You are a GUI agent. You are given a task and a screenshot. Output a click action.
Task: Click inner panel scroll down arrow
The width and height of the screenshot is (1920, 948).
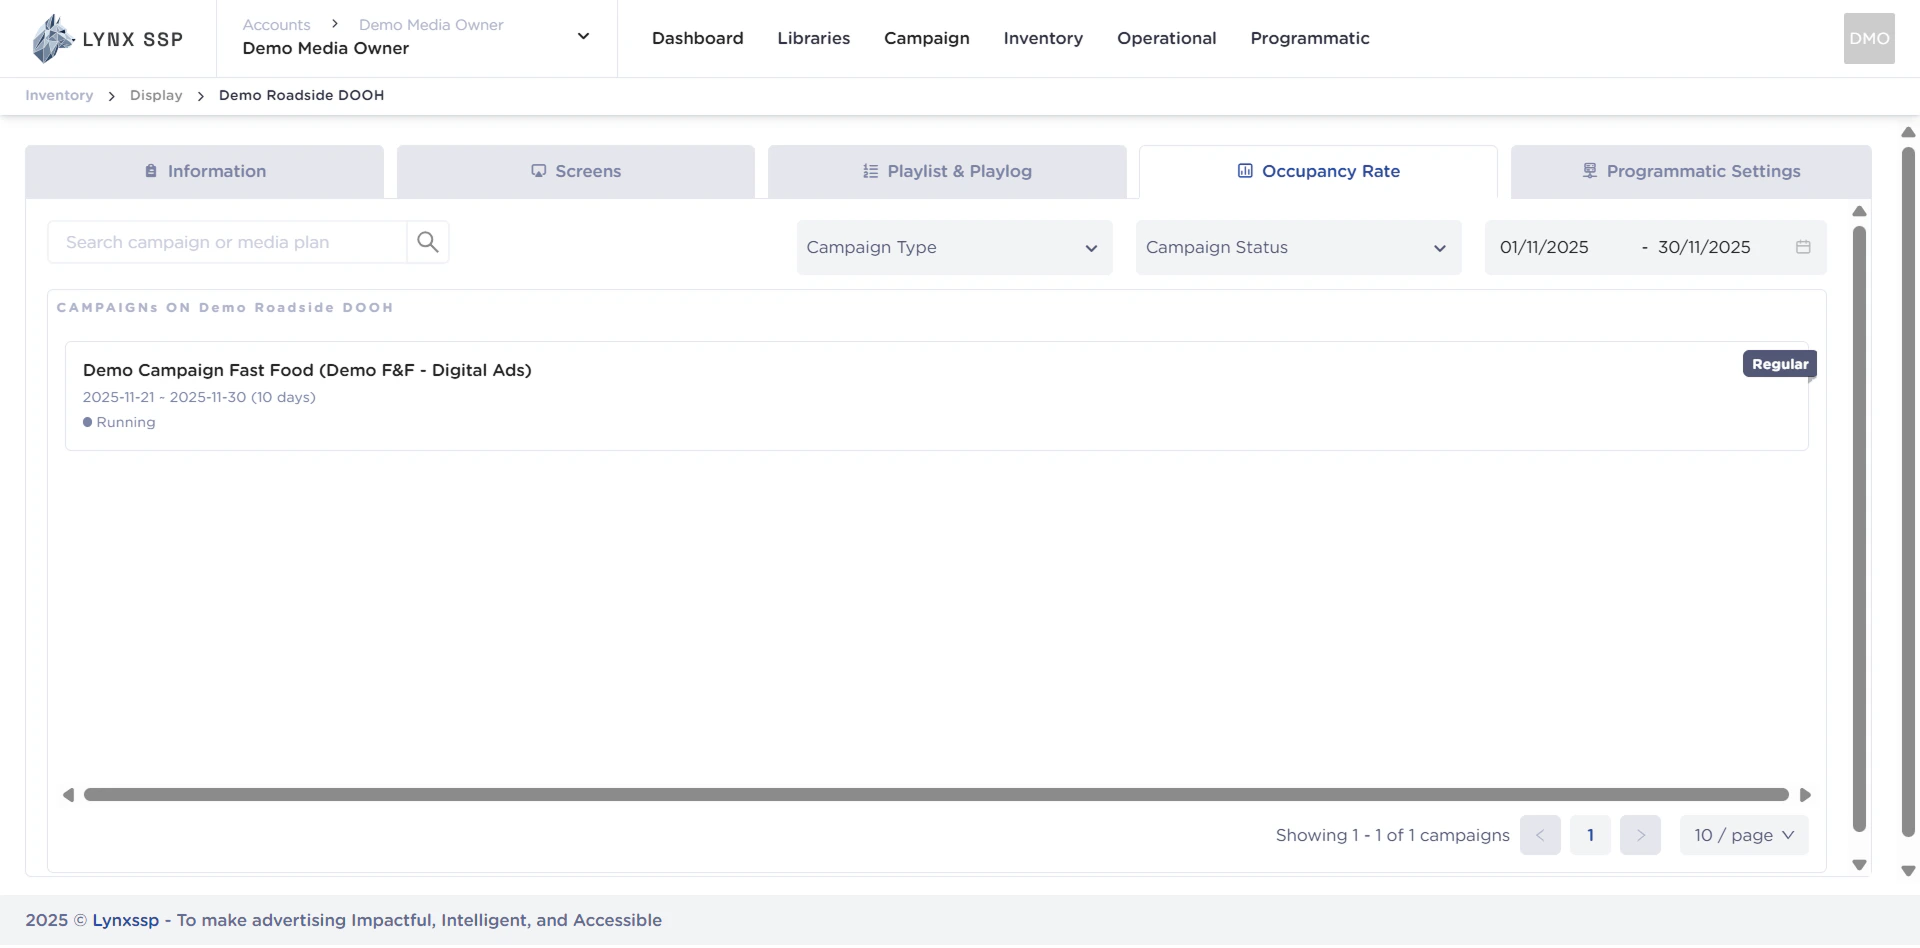[1859, 865]
